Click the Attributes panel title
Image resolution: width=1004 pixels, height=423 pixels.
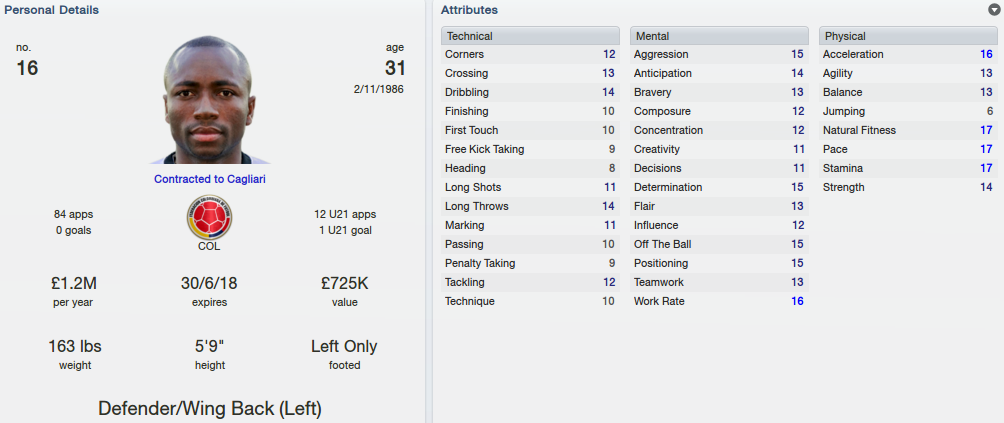pyautogui.click(x=469, y=10)
